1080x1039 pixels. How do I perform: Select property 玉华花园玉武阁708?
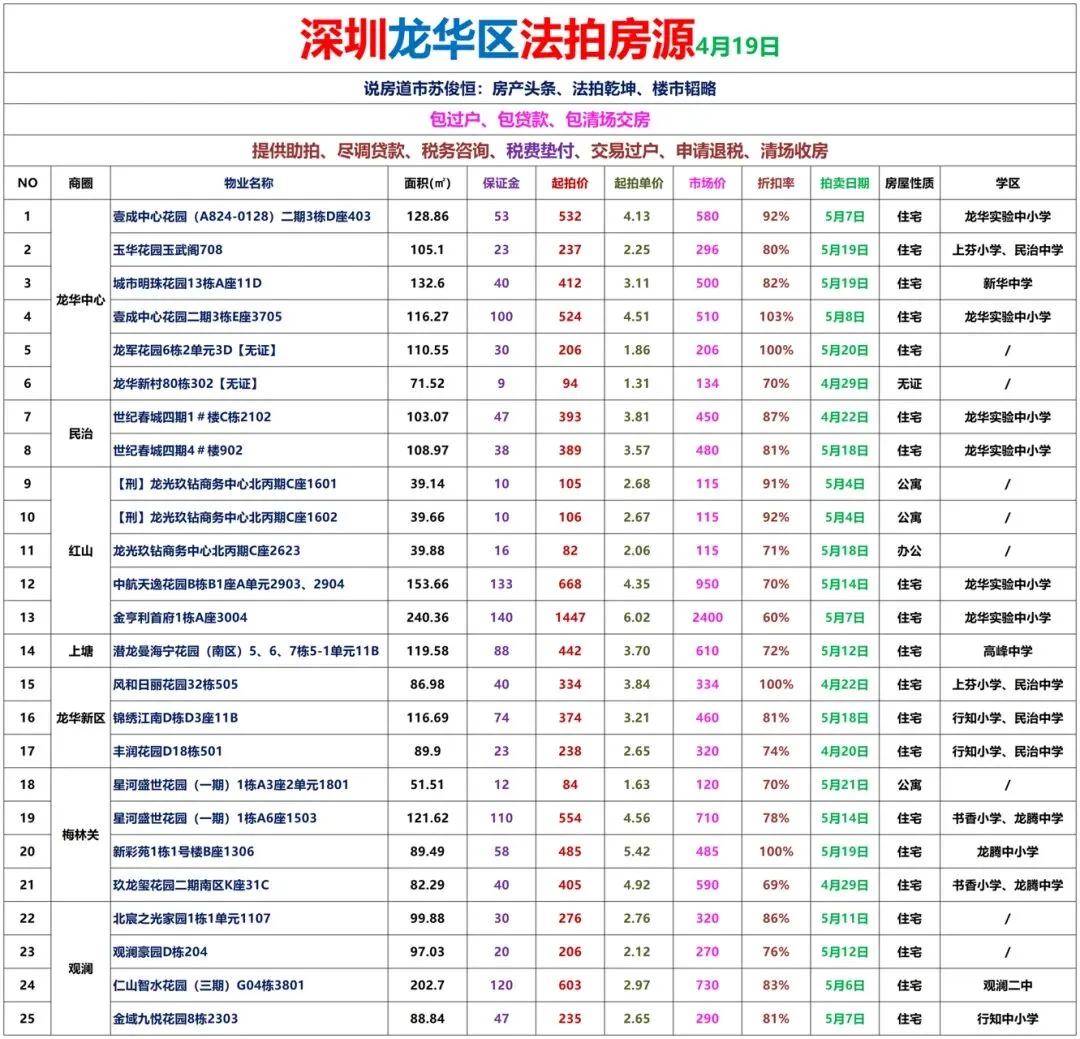click(x=168, y=249)
